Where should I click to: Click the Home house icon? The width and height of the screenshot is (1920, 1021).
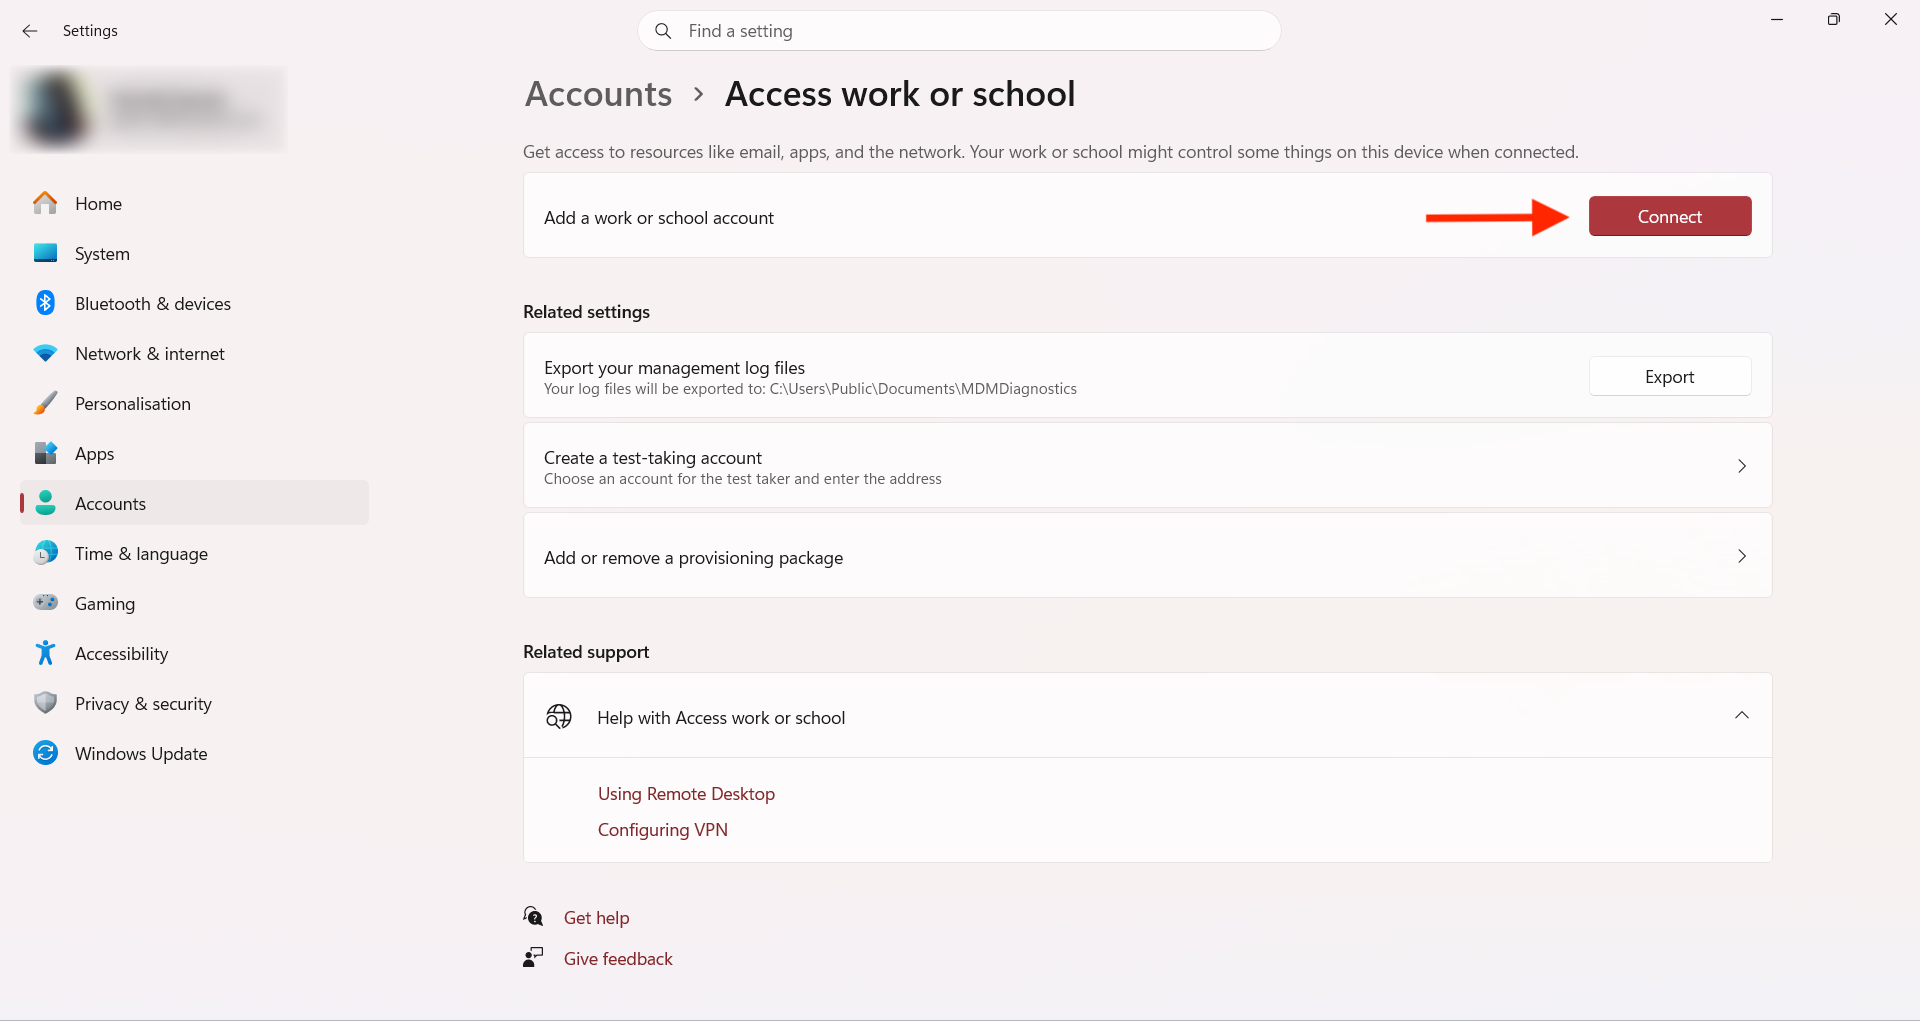[45, 203]
